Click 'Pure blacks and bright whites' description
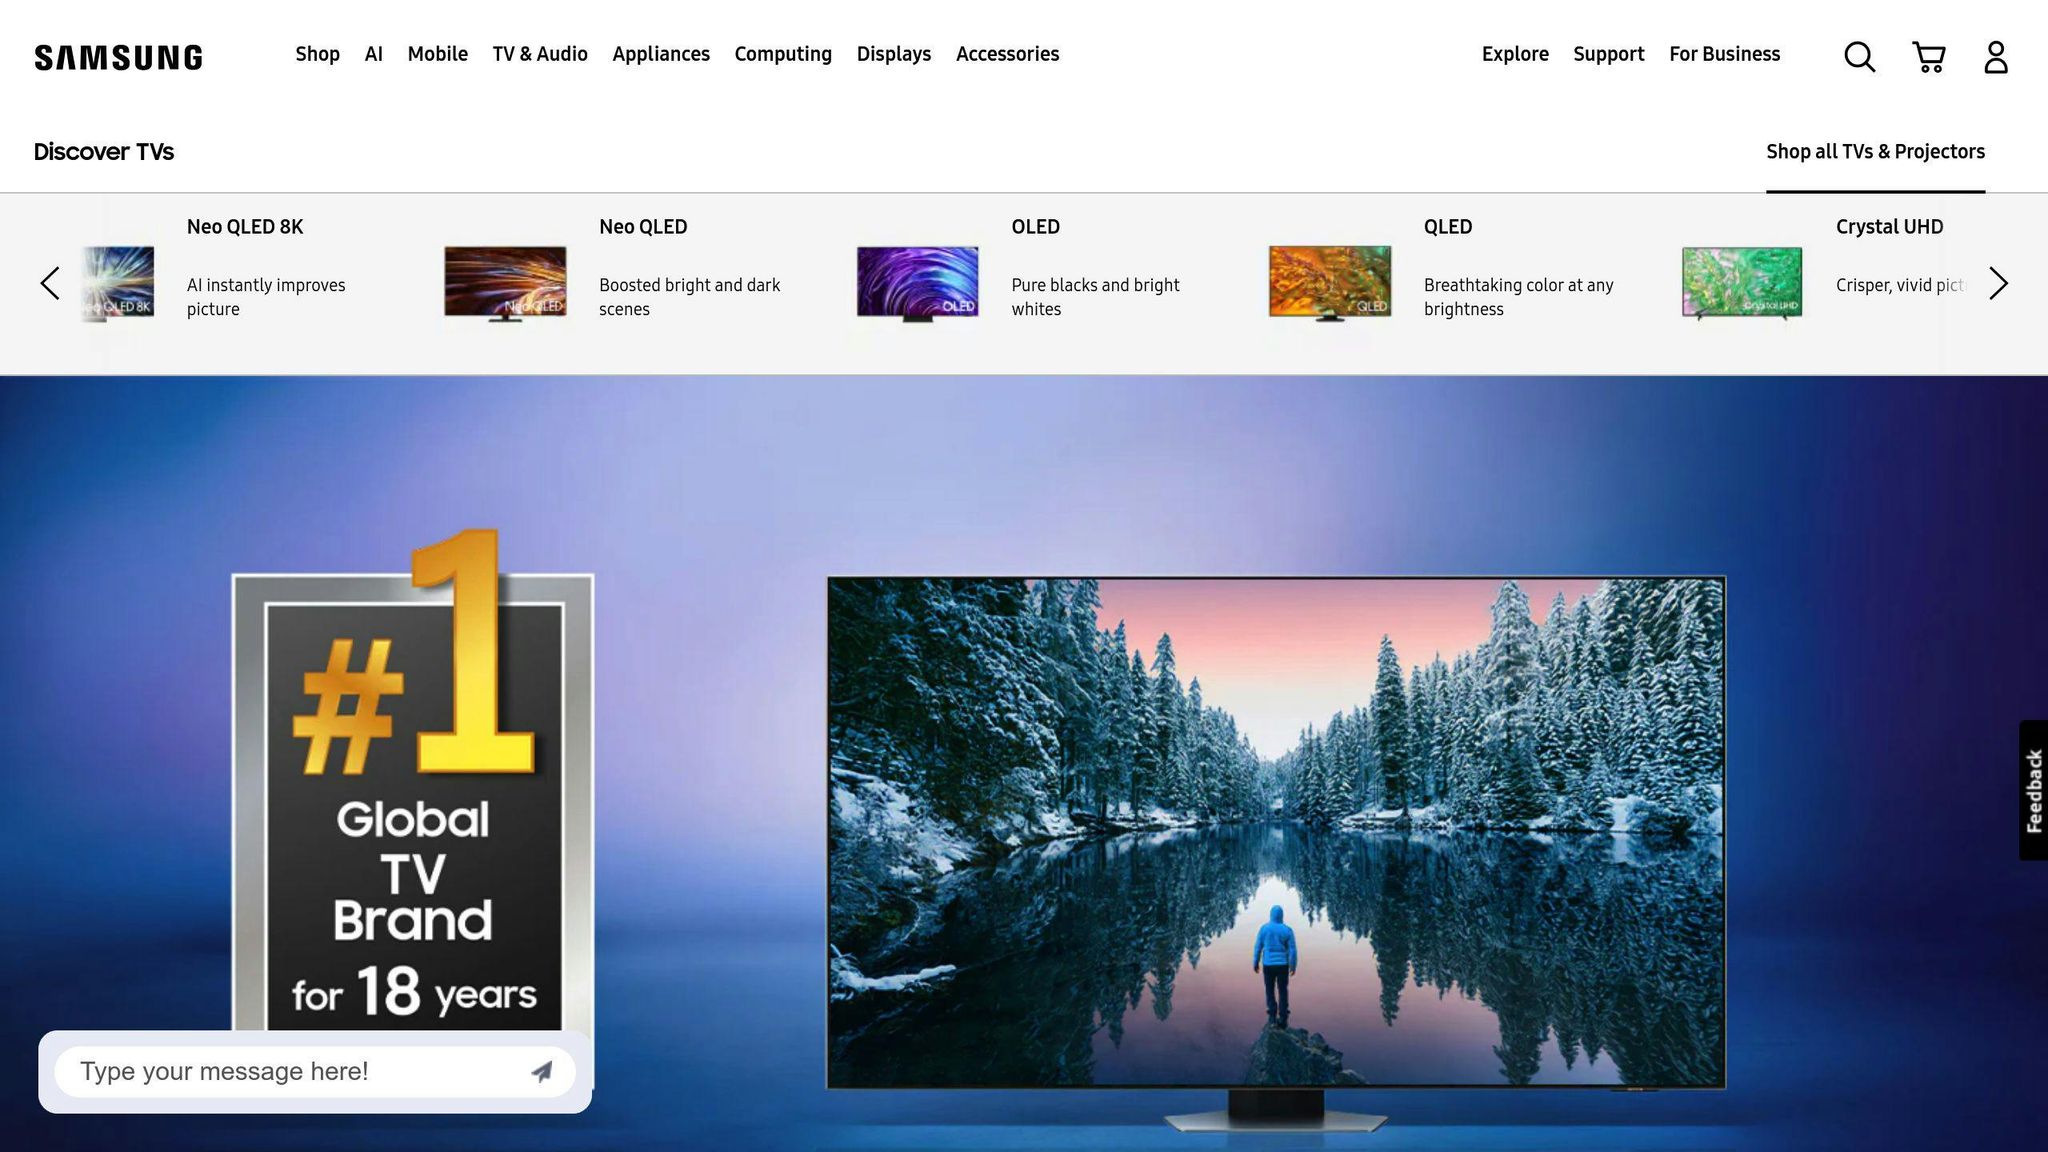Screen dimensions: 2048x1152 coord(1095,297)
